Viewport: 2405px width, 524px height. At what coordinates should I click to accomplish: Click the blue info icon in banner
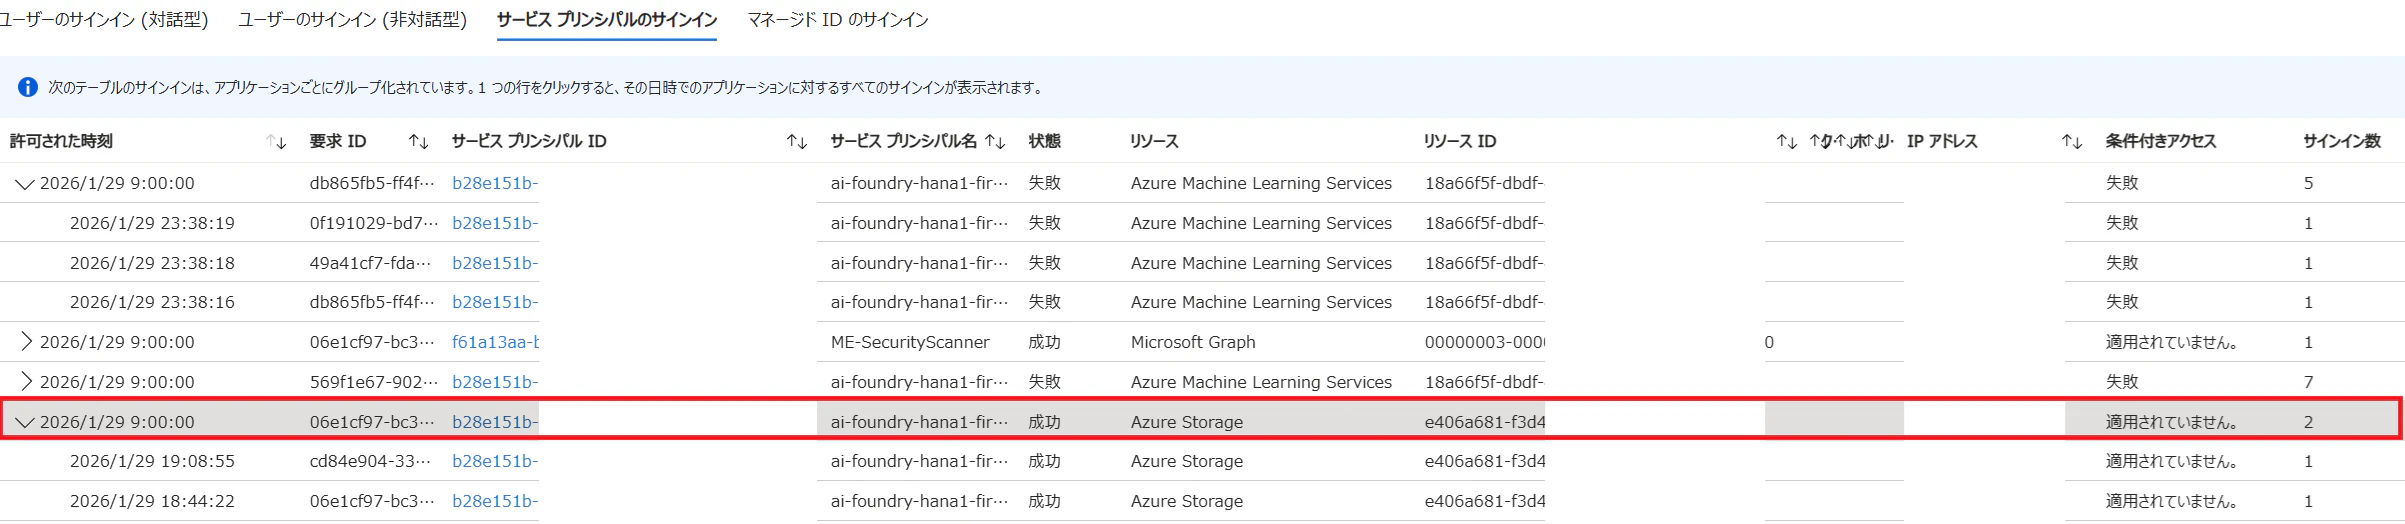point(28,88)
